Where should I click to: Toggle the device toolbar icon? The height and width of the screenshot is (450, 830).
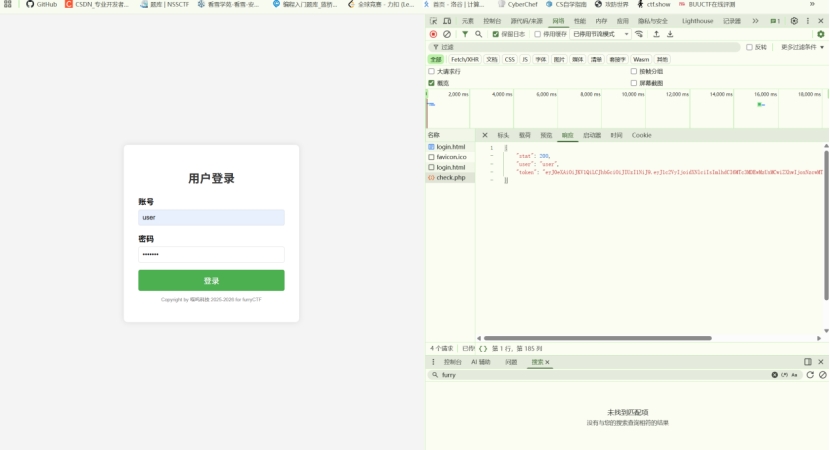click(447, 20)
